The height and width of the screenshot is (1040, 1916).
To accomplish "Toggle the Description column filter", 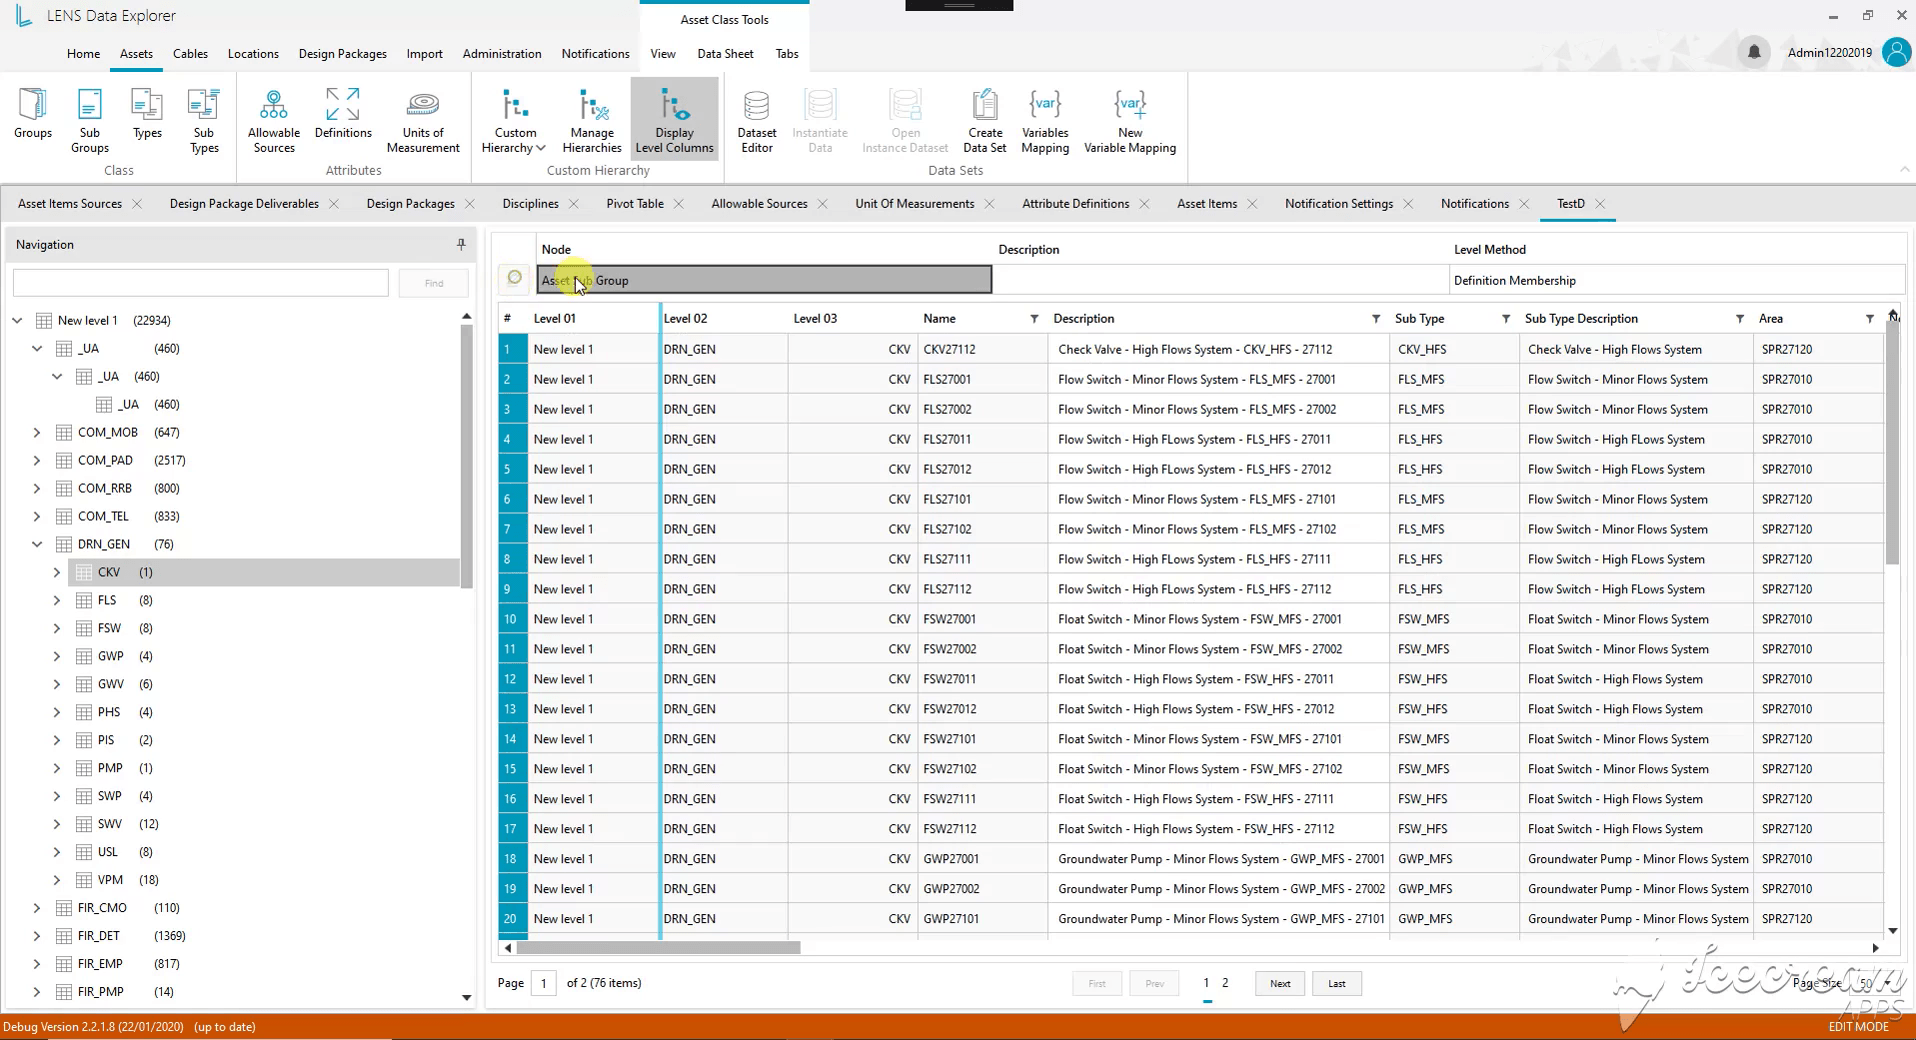I will pyautogui.click(x=1376, y=319).
